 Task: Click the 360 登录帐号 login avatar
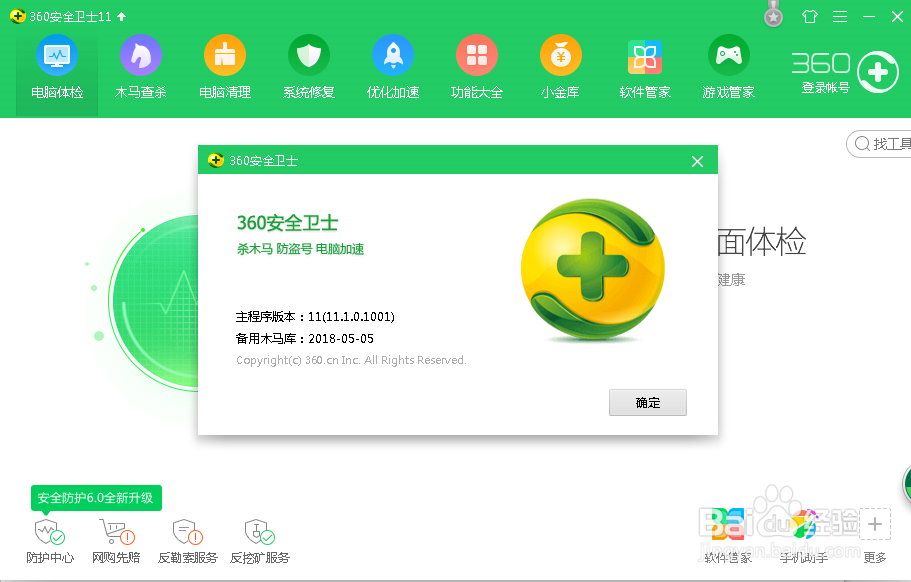click(x=878, y=72)
